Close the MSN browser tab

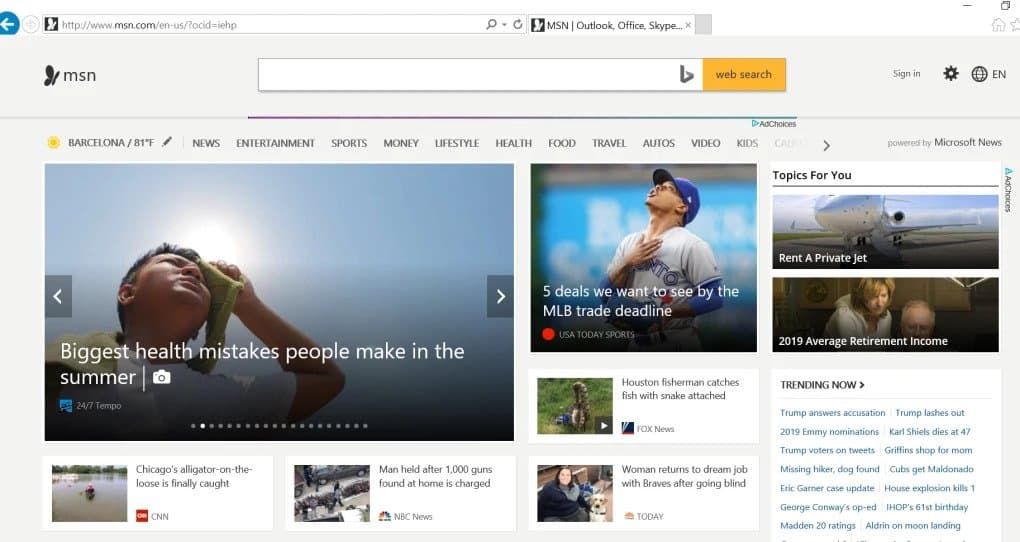(x=688, y=25)
